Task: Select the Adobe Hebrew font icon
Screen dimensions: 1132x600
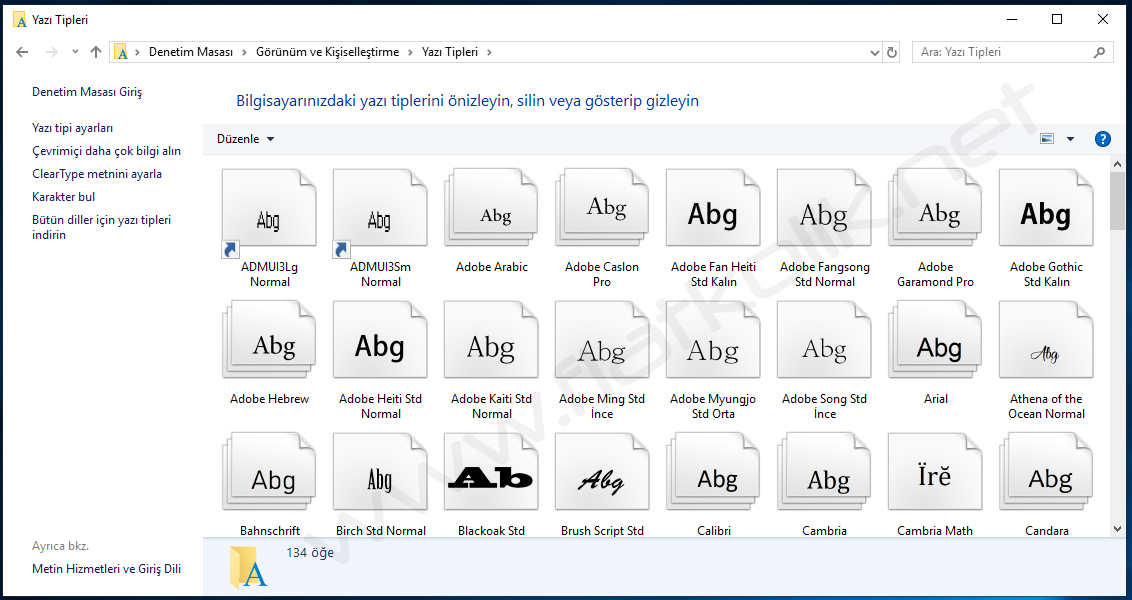Action: (x=269, y=341)
